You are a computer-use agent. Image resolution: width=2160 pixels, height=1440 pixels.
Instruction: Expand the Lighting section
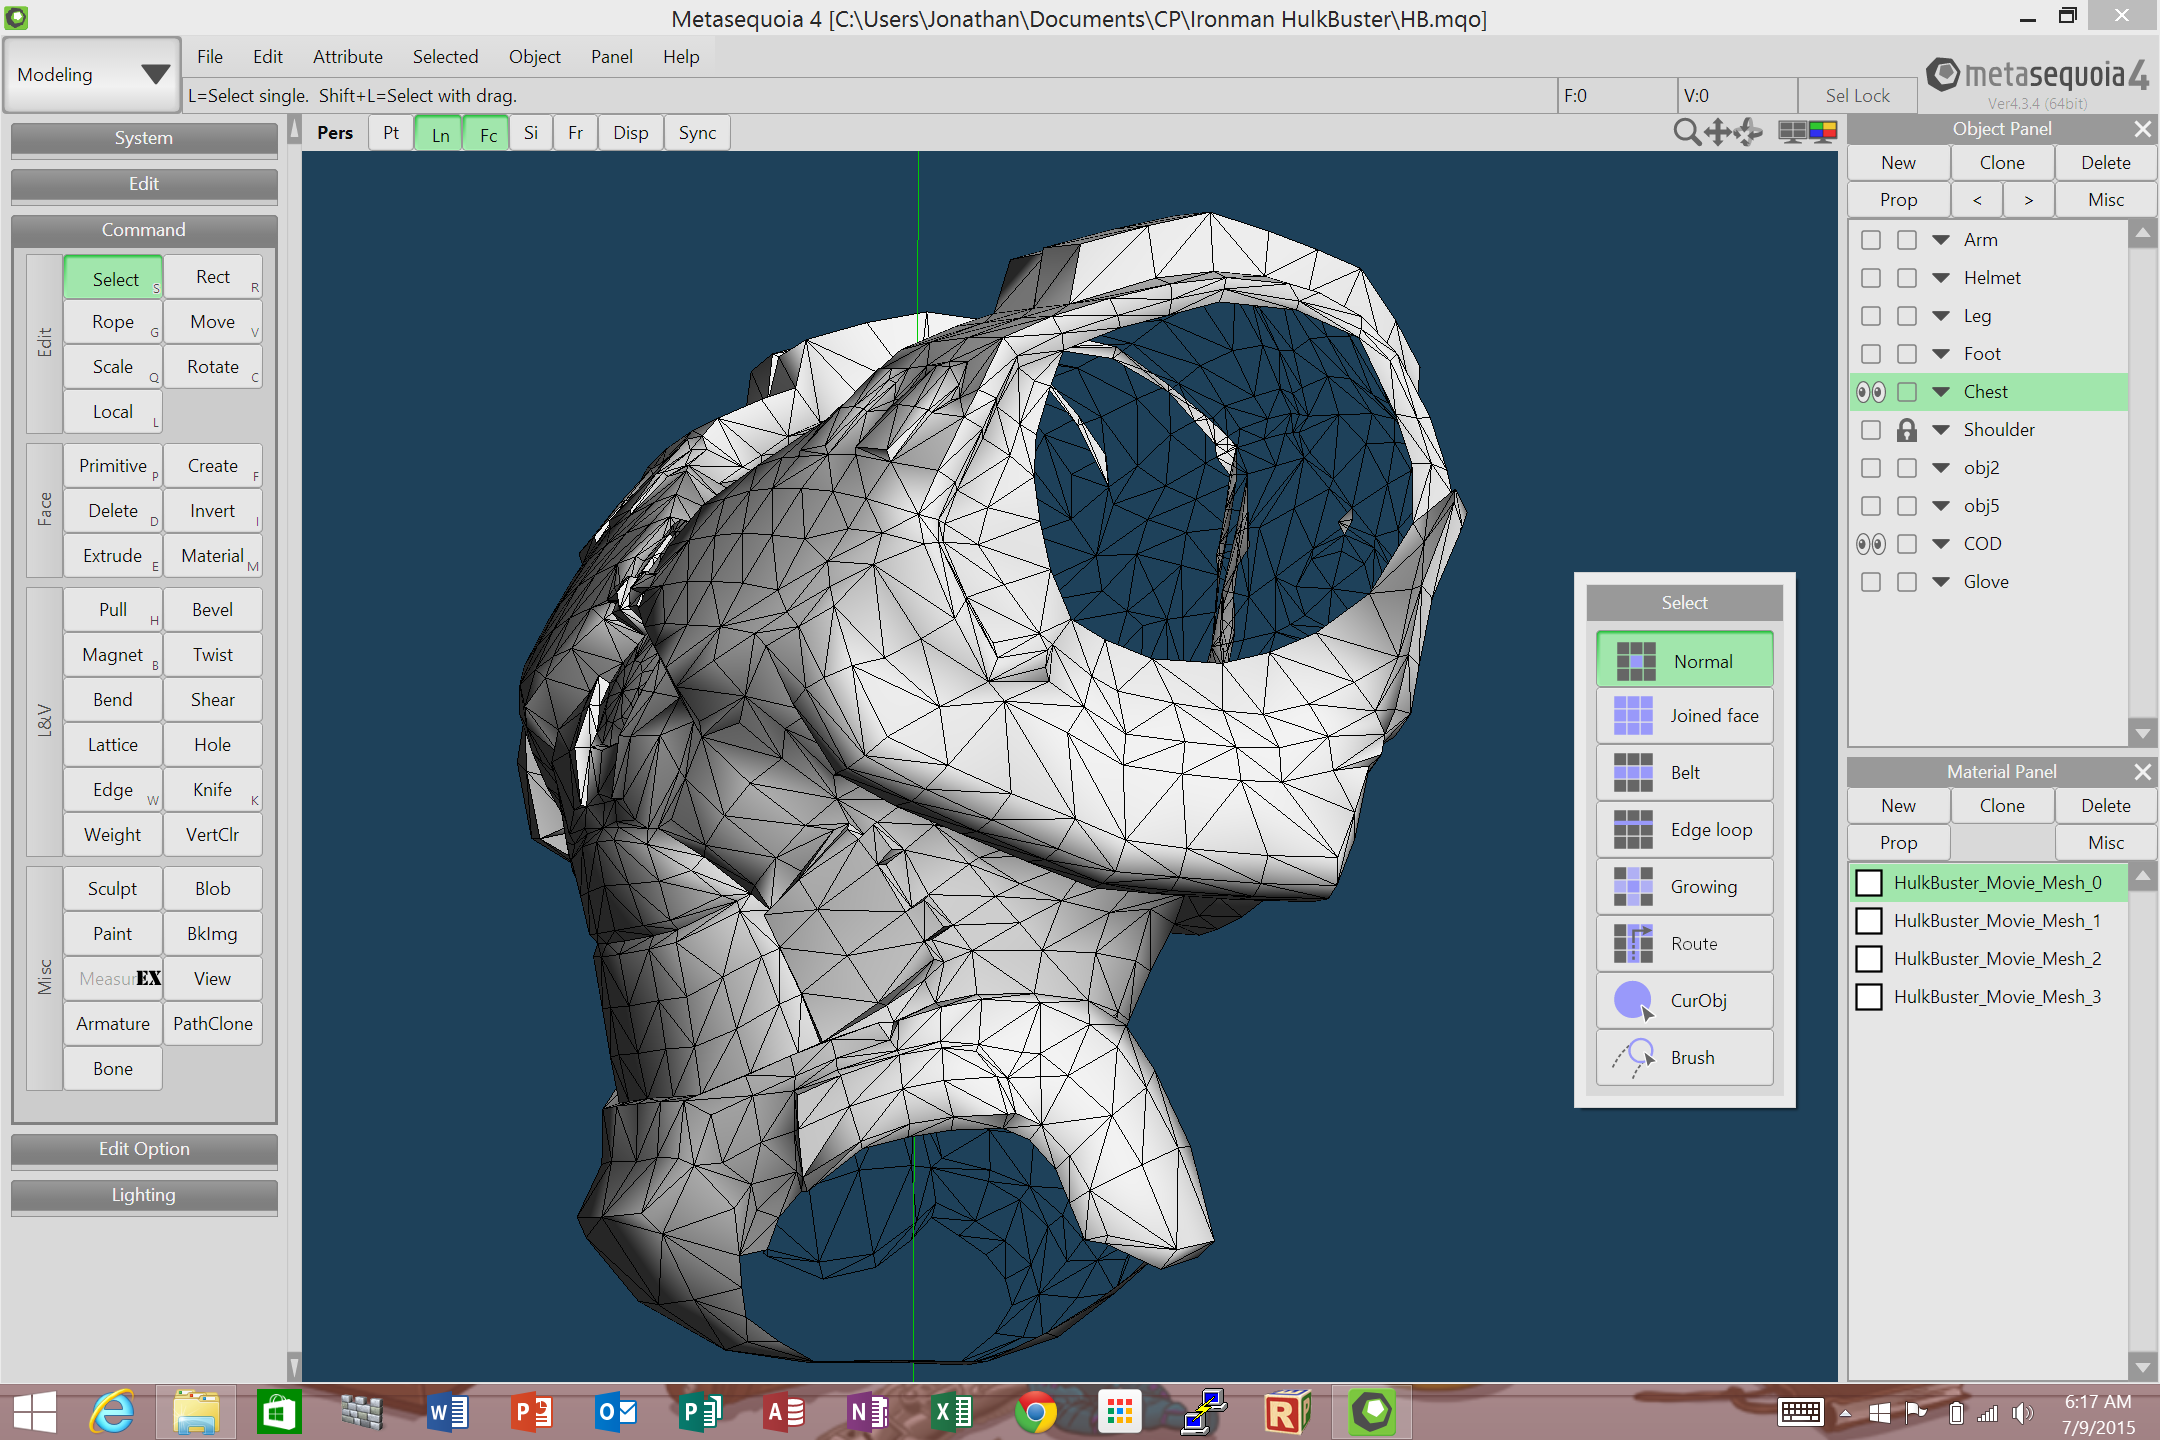click(x=144, y=1195)
